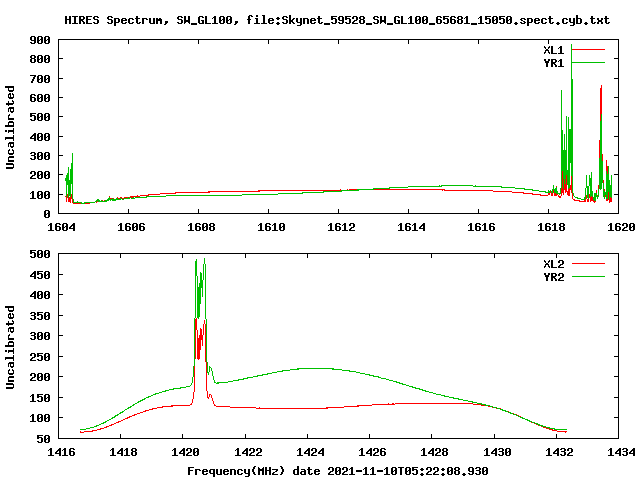
Task: Click the green line sample beside YR2
Action: (x=588, y=277)
